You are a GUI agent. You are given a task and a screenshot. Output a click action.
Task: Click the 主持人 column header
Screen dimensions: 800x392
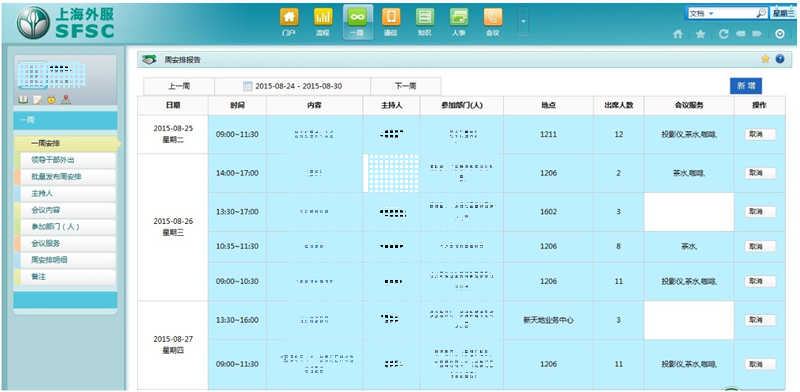391,105
